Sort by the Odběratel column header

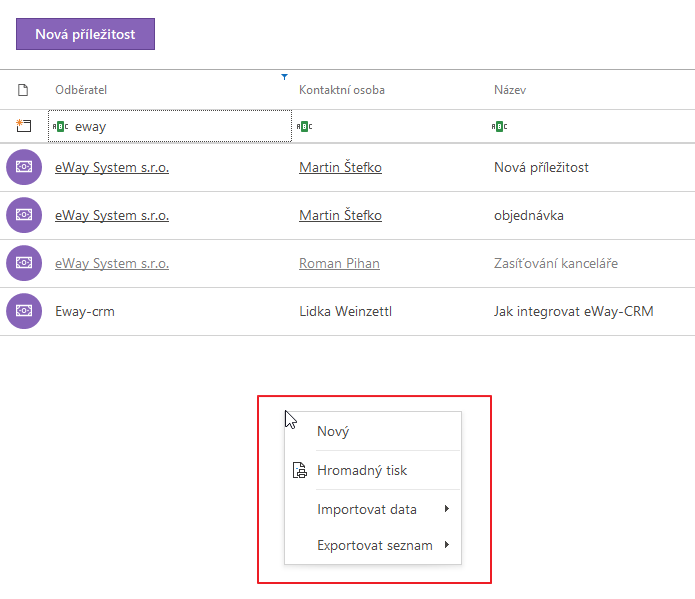81,90
